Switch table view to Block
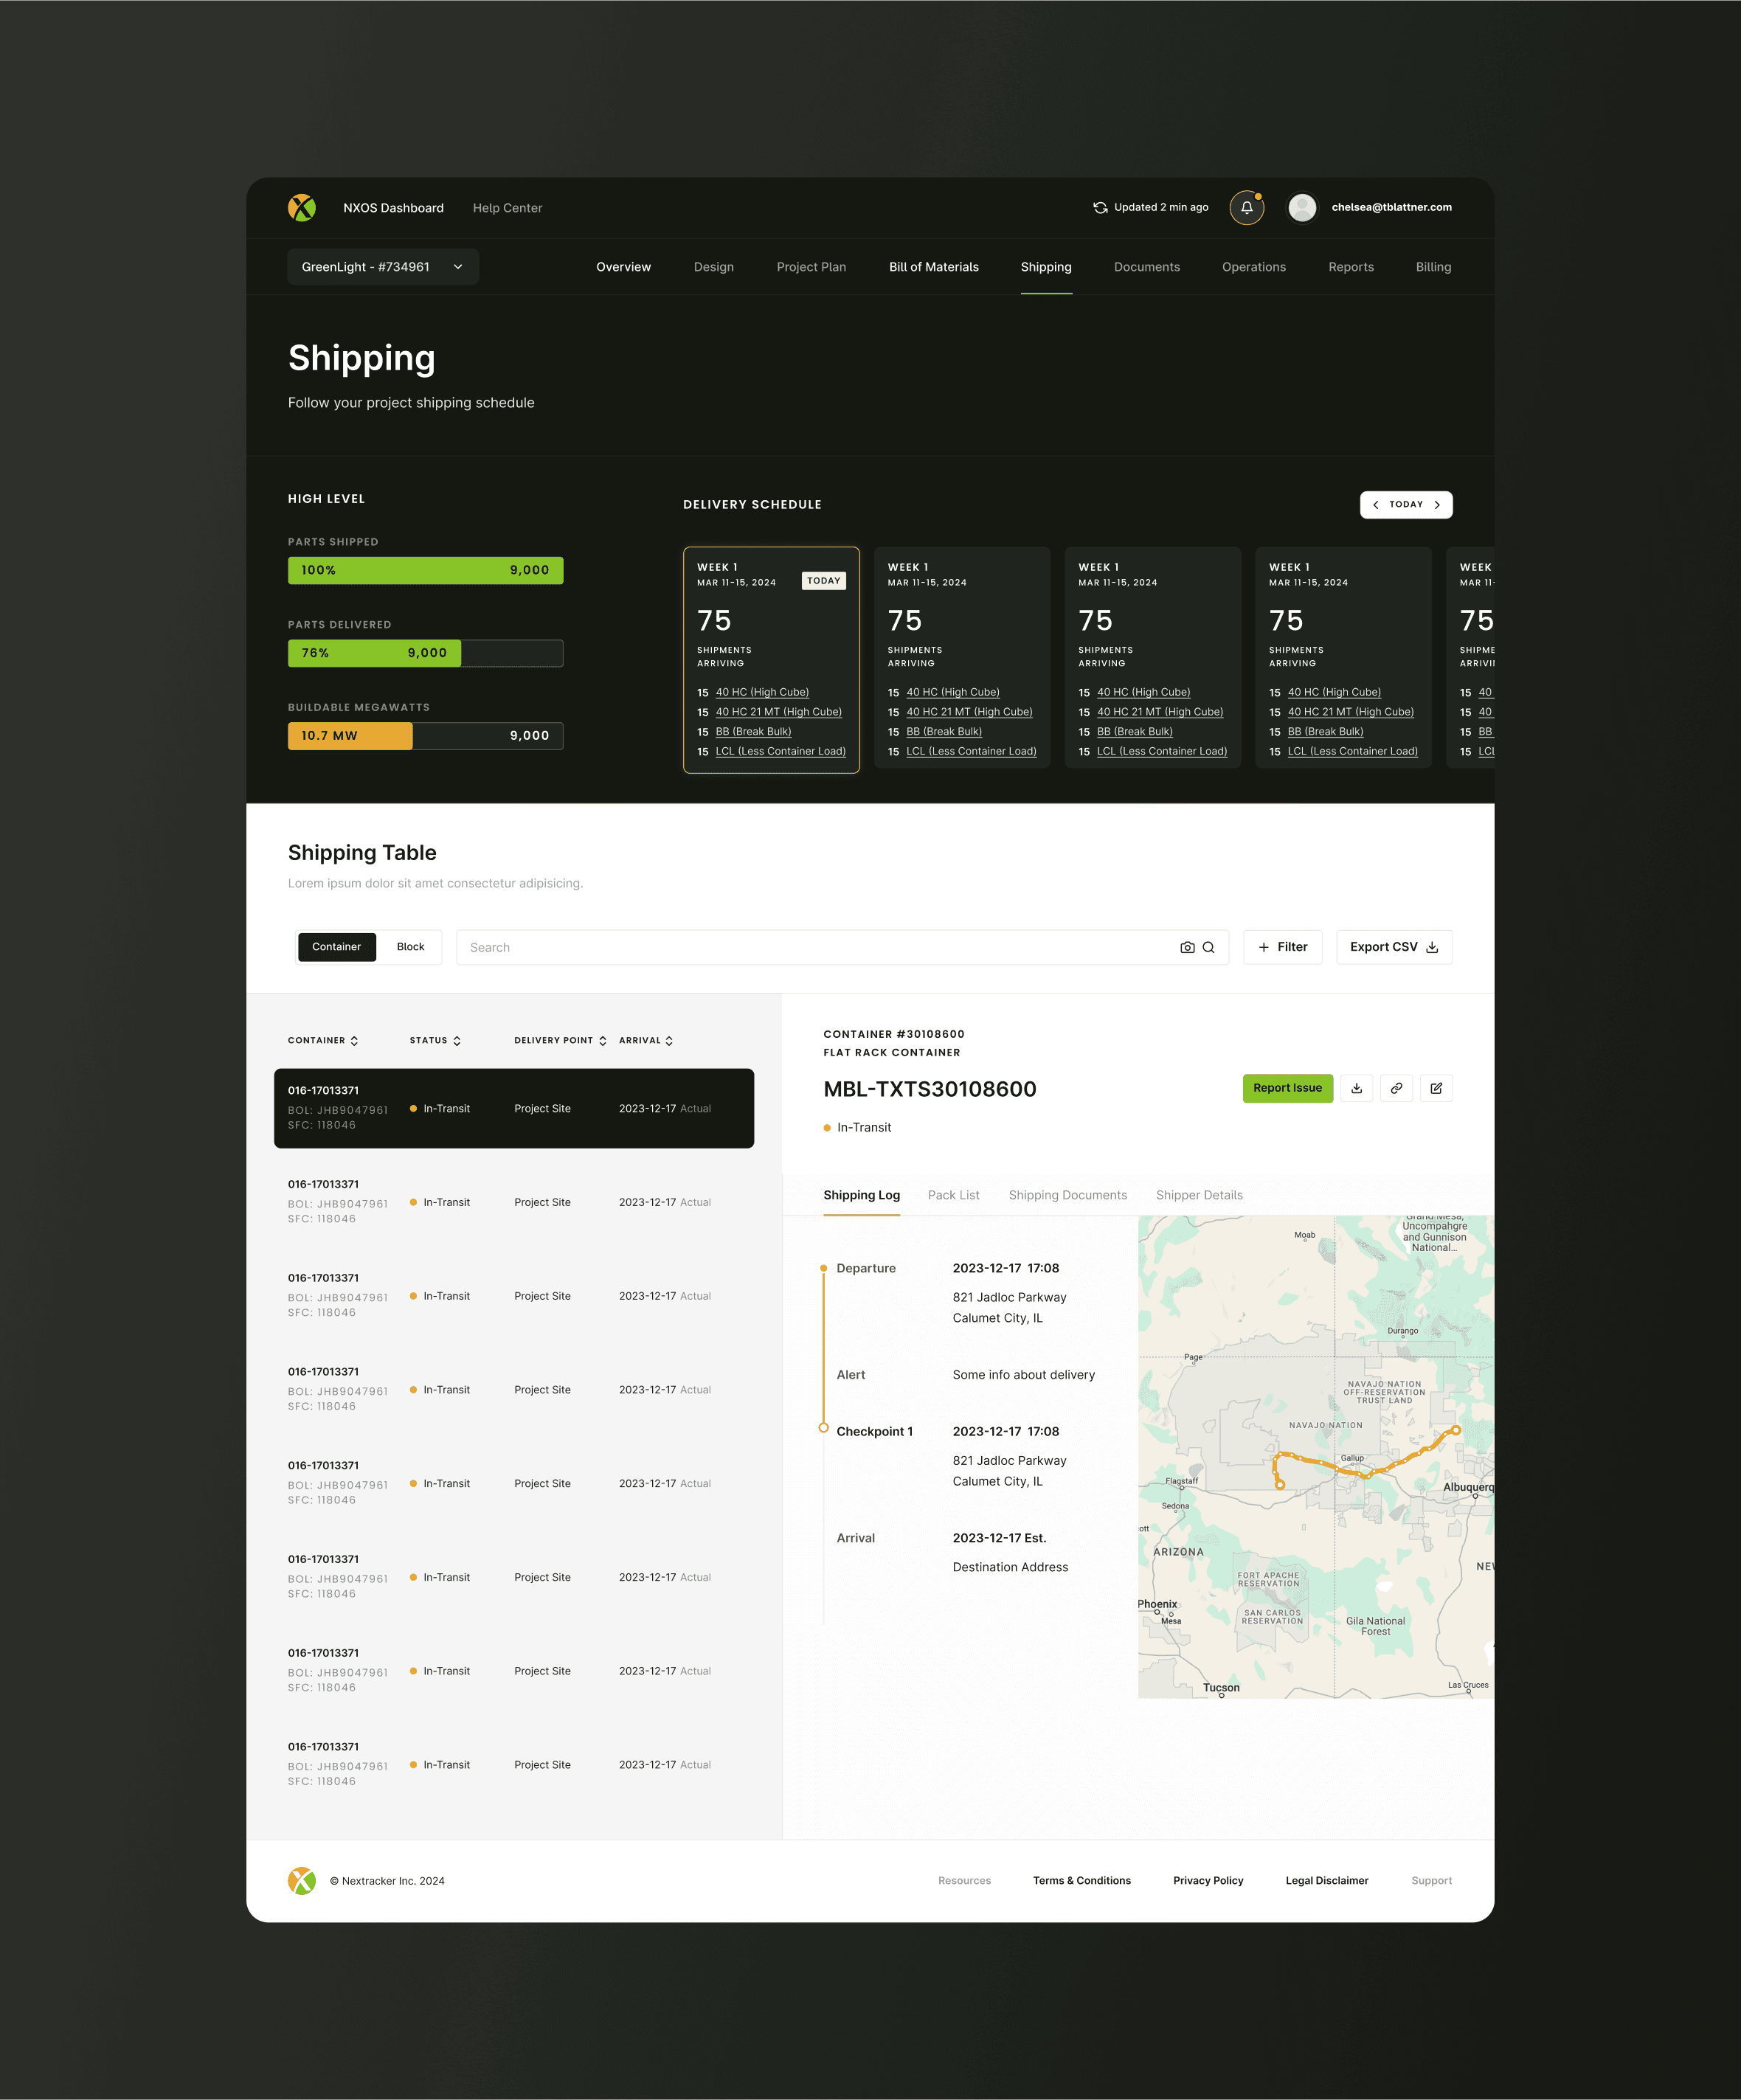 tap(410, 947)
